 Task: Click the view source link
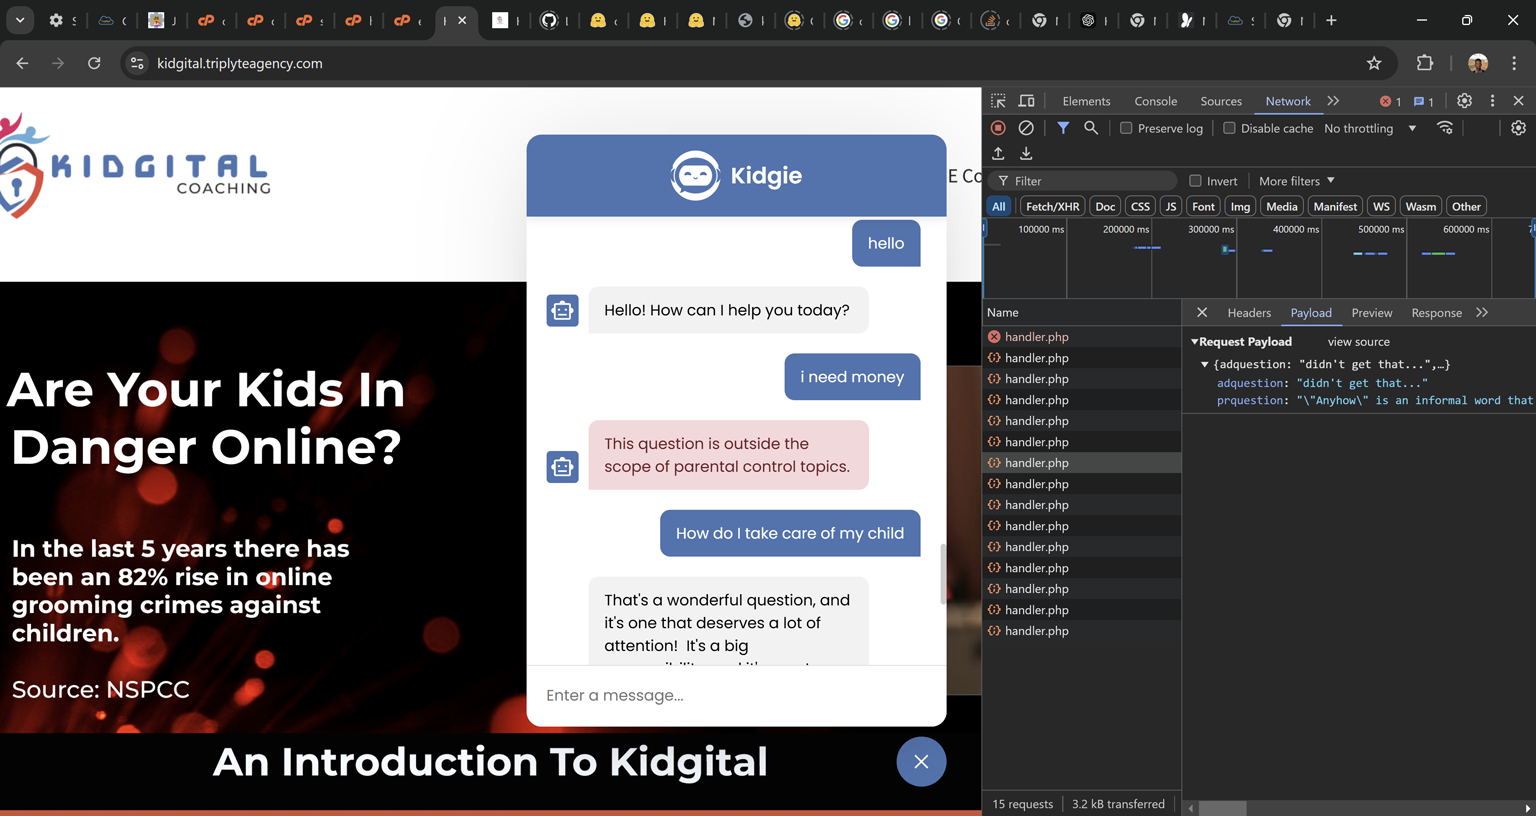pyautogui.click(x=1358, y=342)
